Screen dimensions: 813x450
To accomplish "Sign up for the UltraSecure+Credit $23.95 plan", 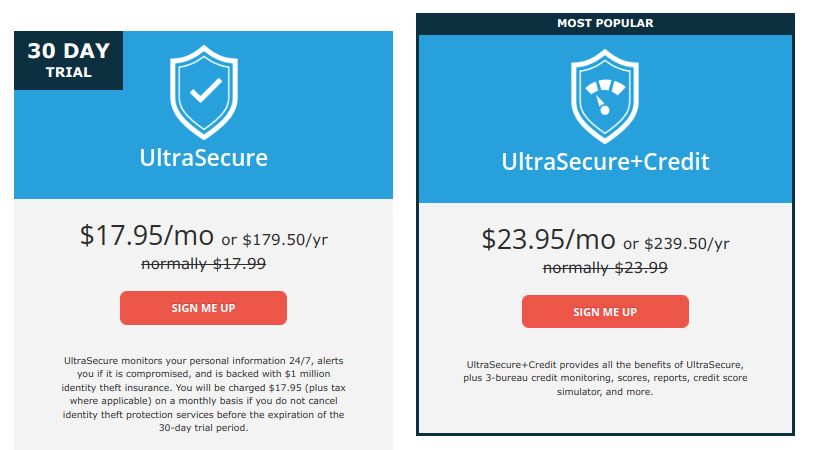I will click(x=605, y=312).
